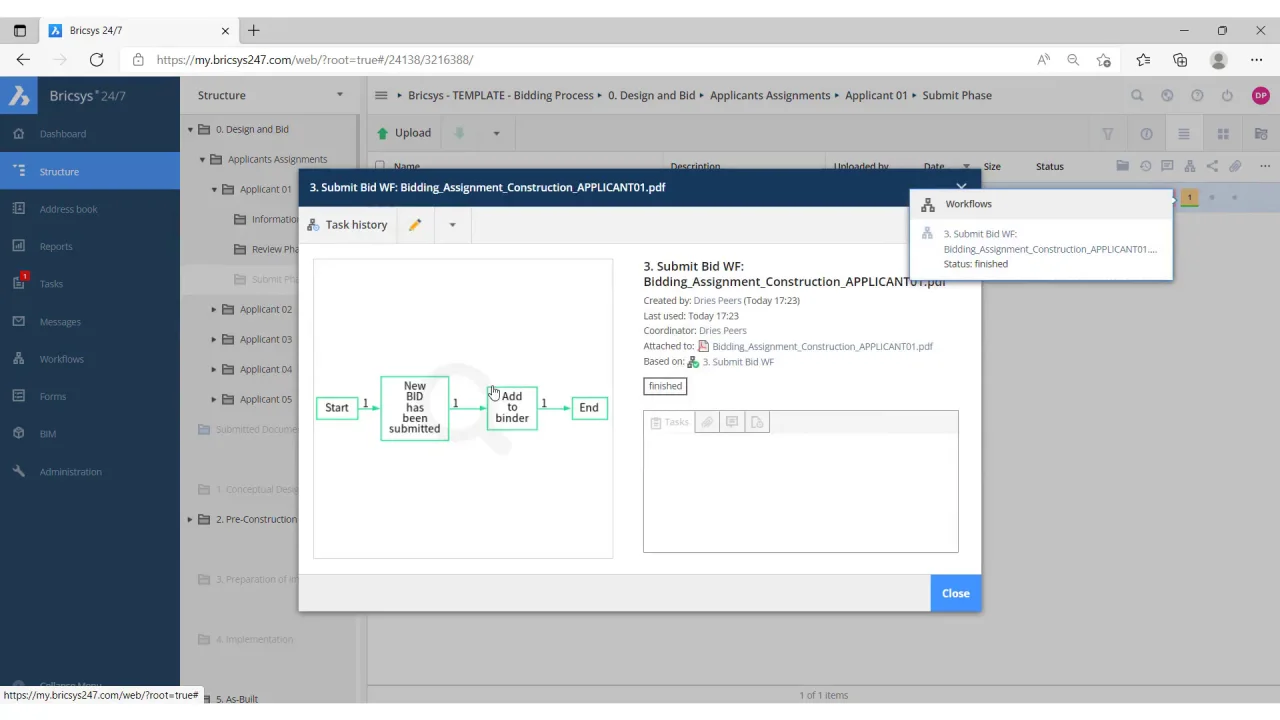Click the Administration wrench icon

click(x=19, y=472)
